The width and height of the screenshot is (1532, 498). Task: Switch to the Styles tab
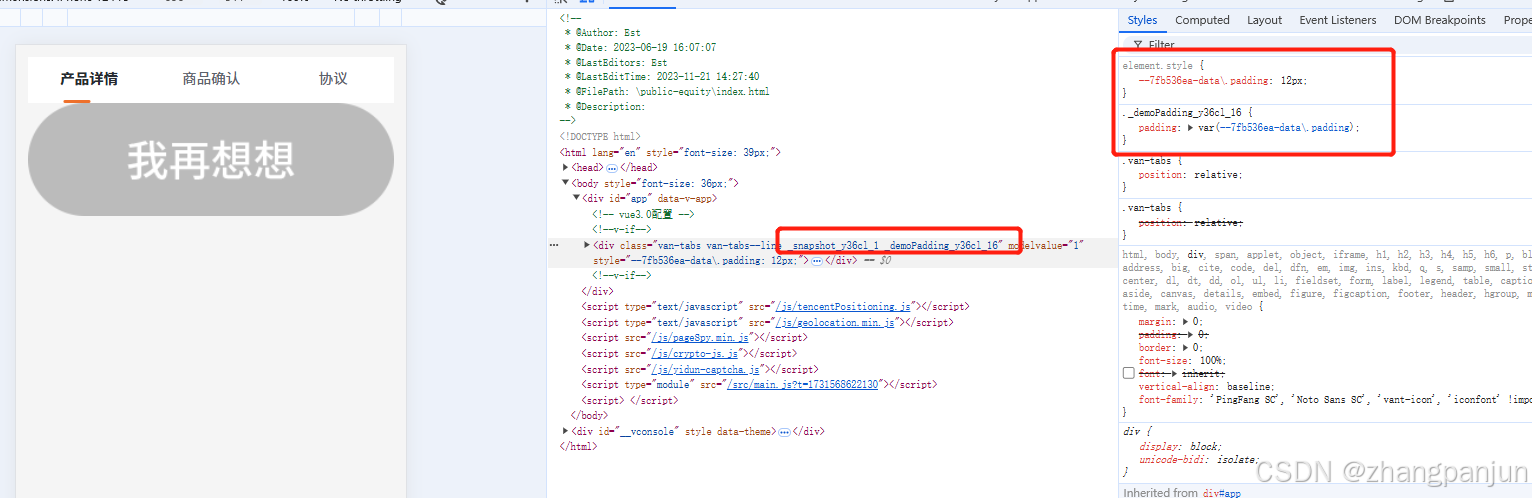pos(1142,20)
